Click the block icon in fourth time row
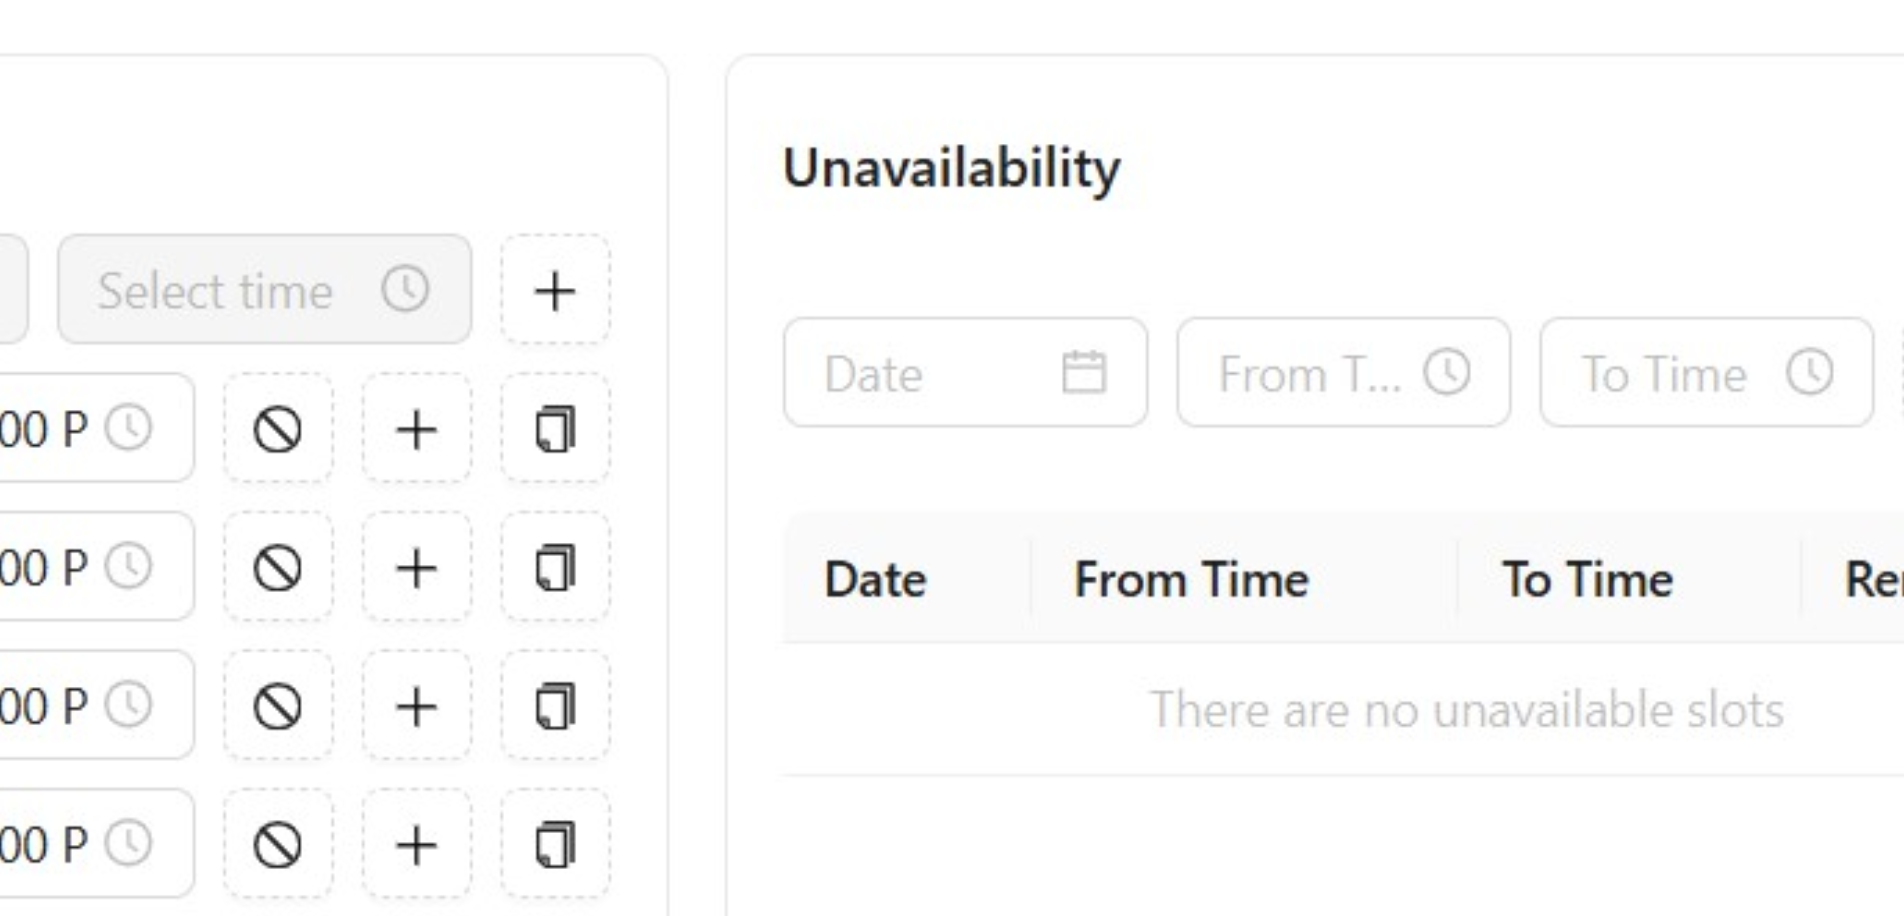The width and height of the screenshot is (1904, 916). pos(278,845)
